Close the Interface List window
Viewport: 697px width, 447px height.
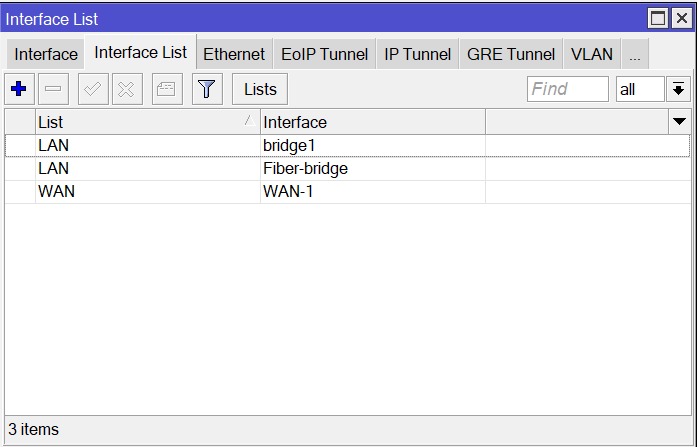pyautogui.click(x=680, y=18)
